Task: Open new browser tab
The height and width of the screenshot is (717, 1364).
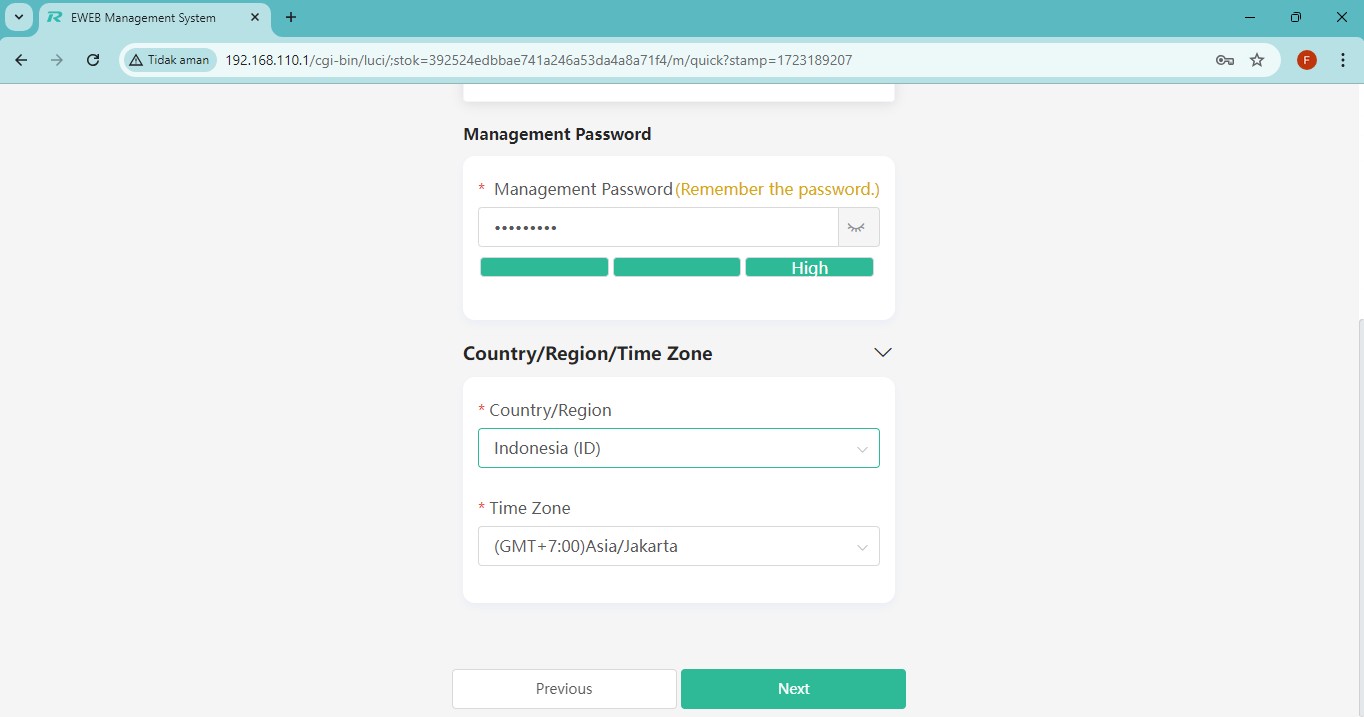Action: pos(291,18)
